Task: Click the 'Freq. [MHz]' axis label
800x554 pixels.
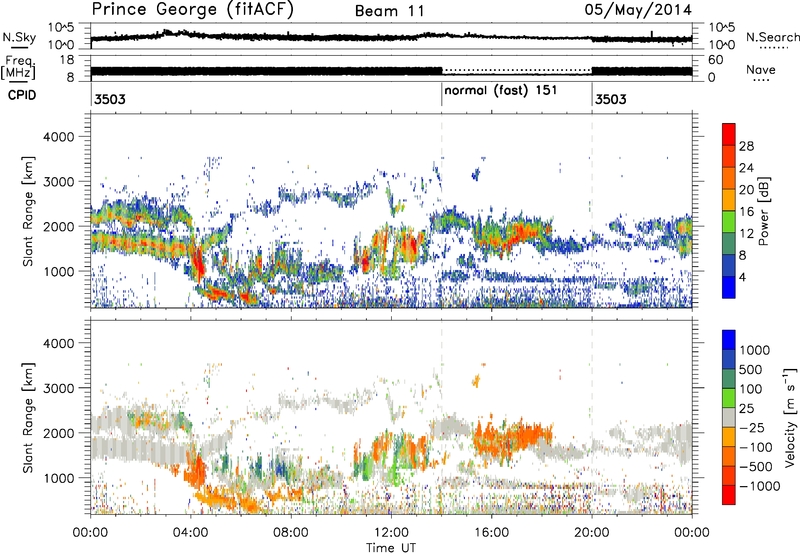Action: [x=18, y=67]
